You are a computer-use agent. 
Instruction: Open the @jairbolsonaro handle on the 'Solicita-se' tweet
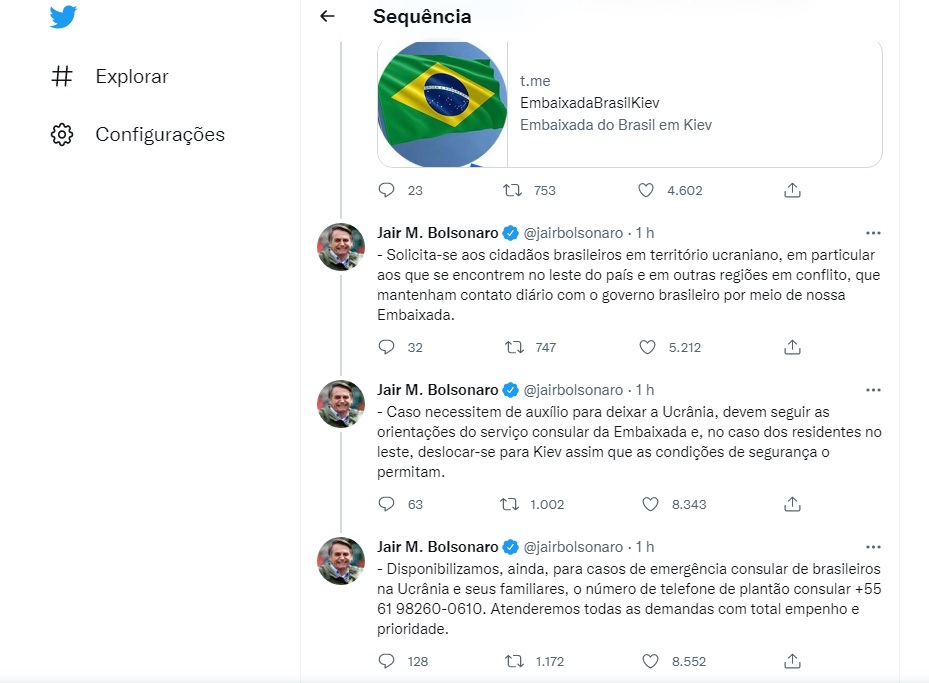573,233
